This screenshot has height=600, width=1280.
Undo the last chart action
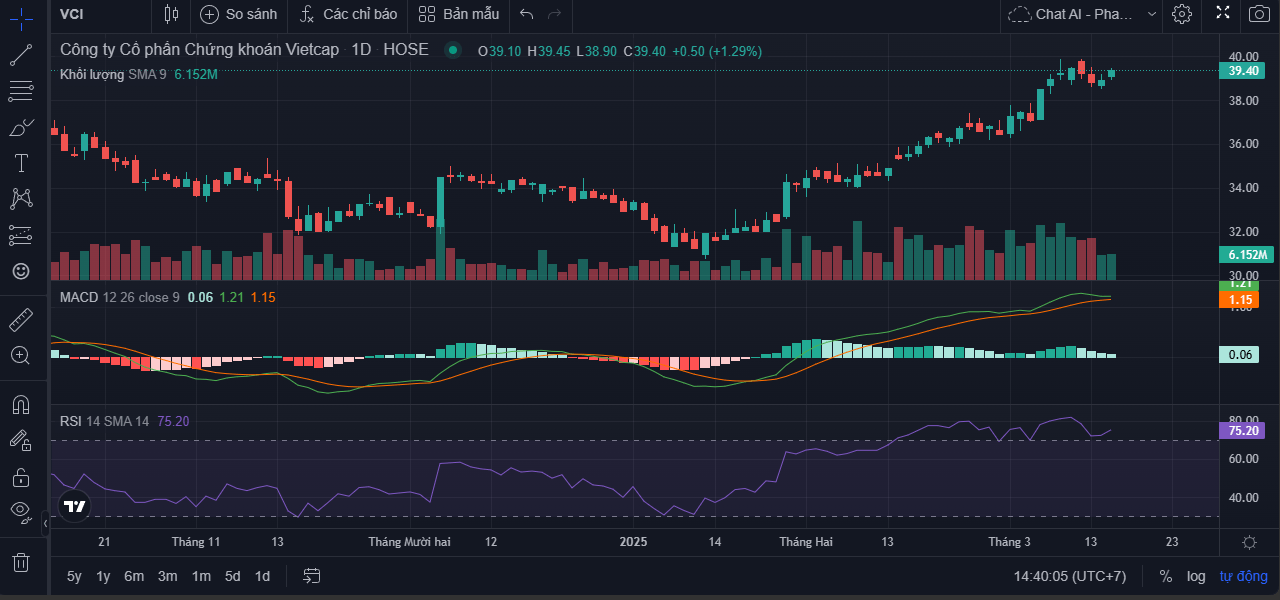tap(527, 14)
